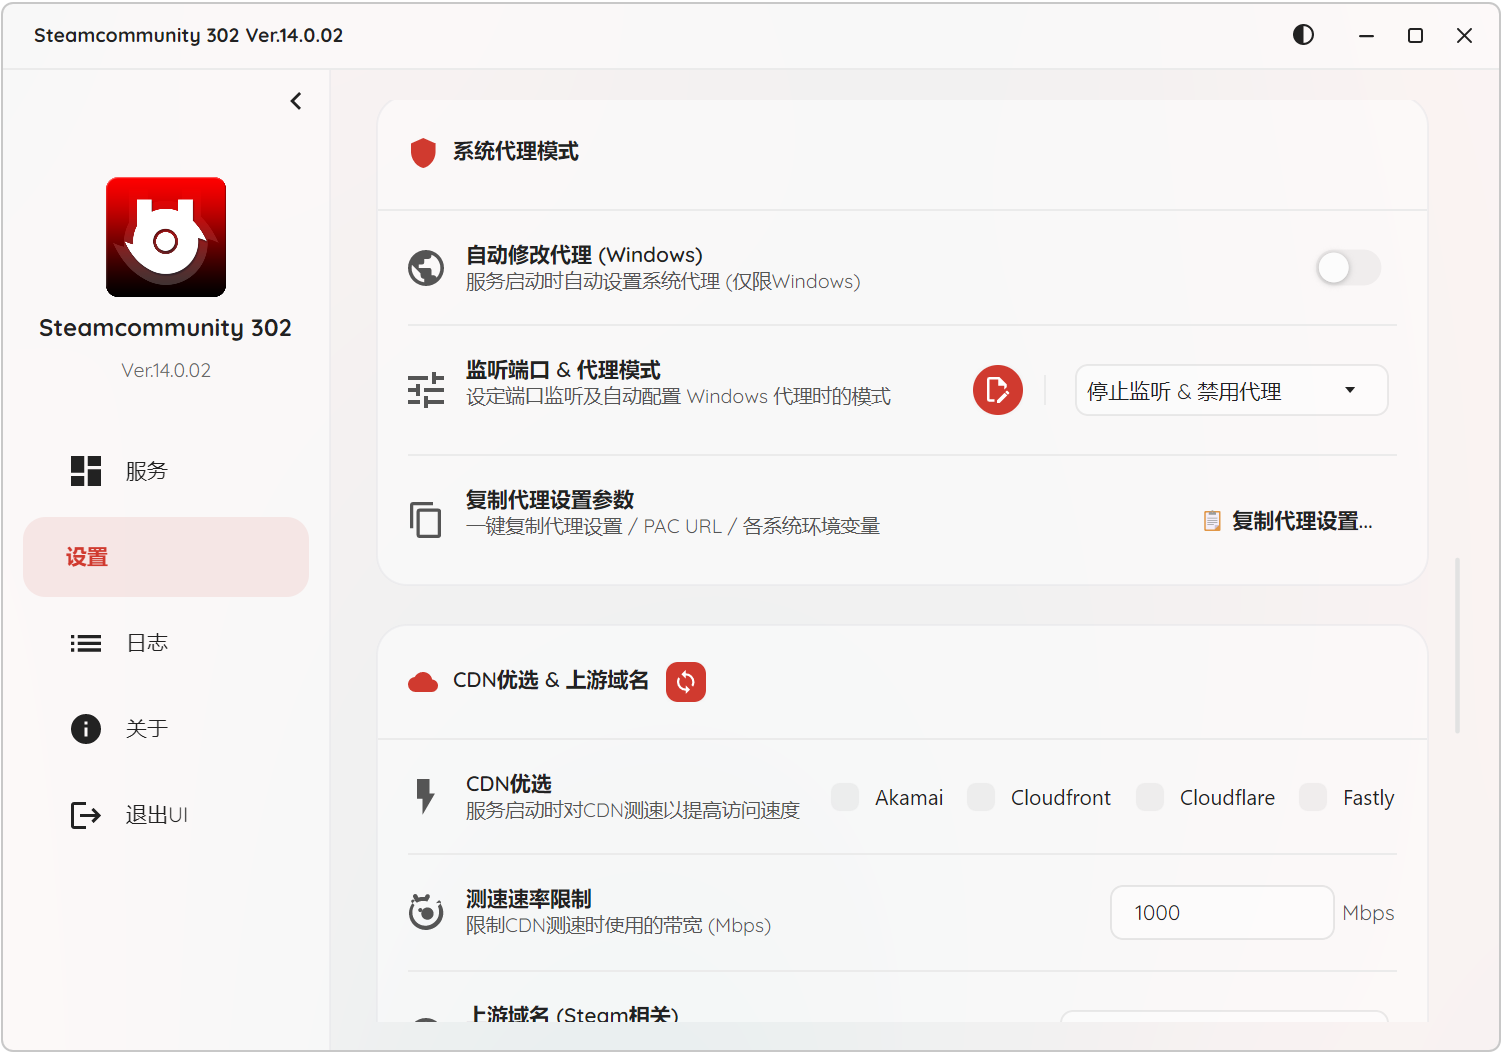
Task: Select the 设置 sidebar item
Action: [166, 557]
